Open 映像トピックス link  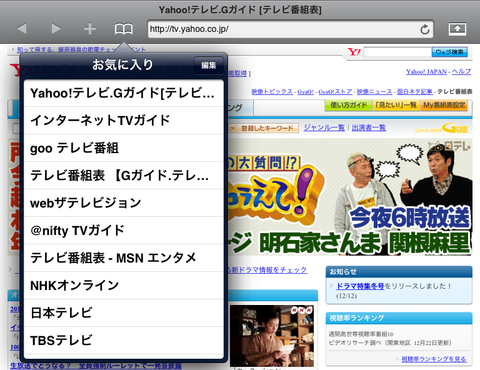pos(272,92)
